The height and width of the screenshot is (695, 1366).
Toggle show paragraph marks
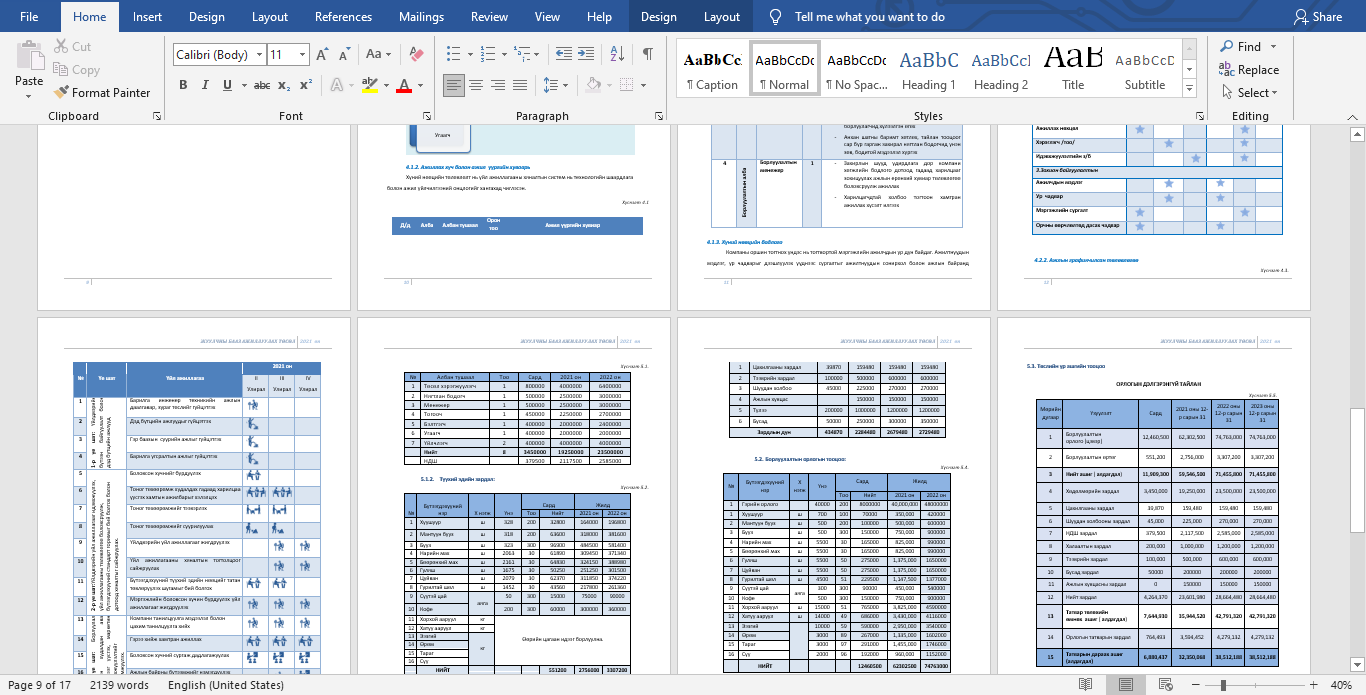pyautogui.click(x=647, y=54)
